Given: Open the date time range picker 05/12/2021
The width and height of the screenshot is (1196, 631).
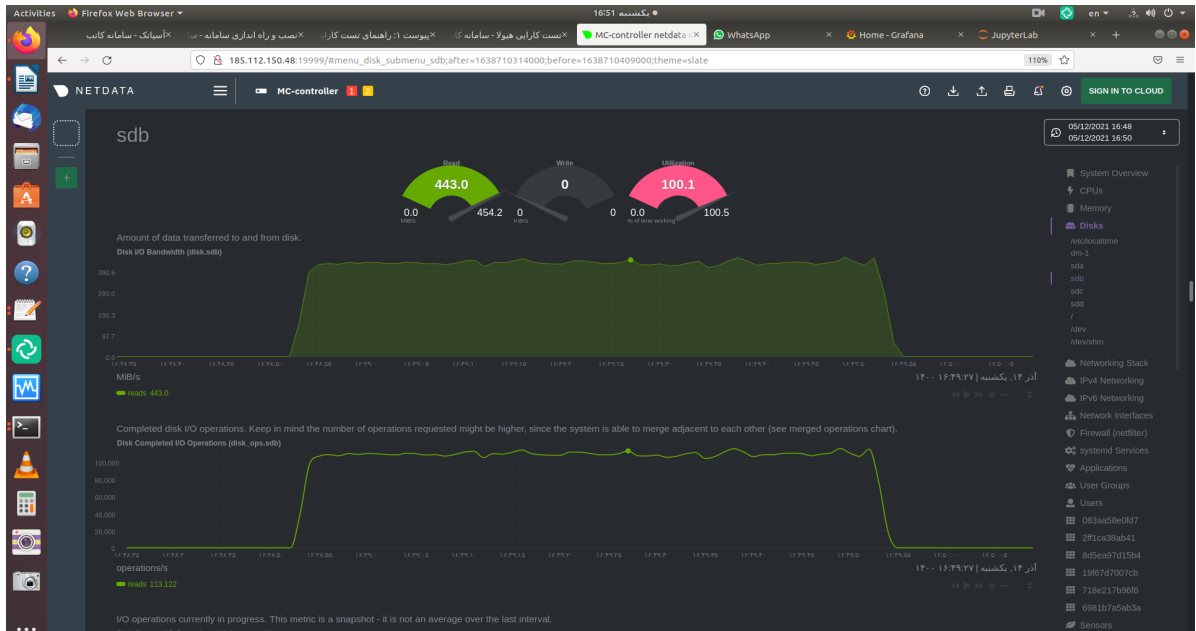Looking at the screenshot, I should tap(1111, 132).
